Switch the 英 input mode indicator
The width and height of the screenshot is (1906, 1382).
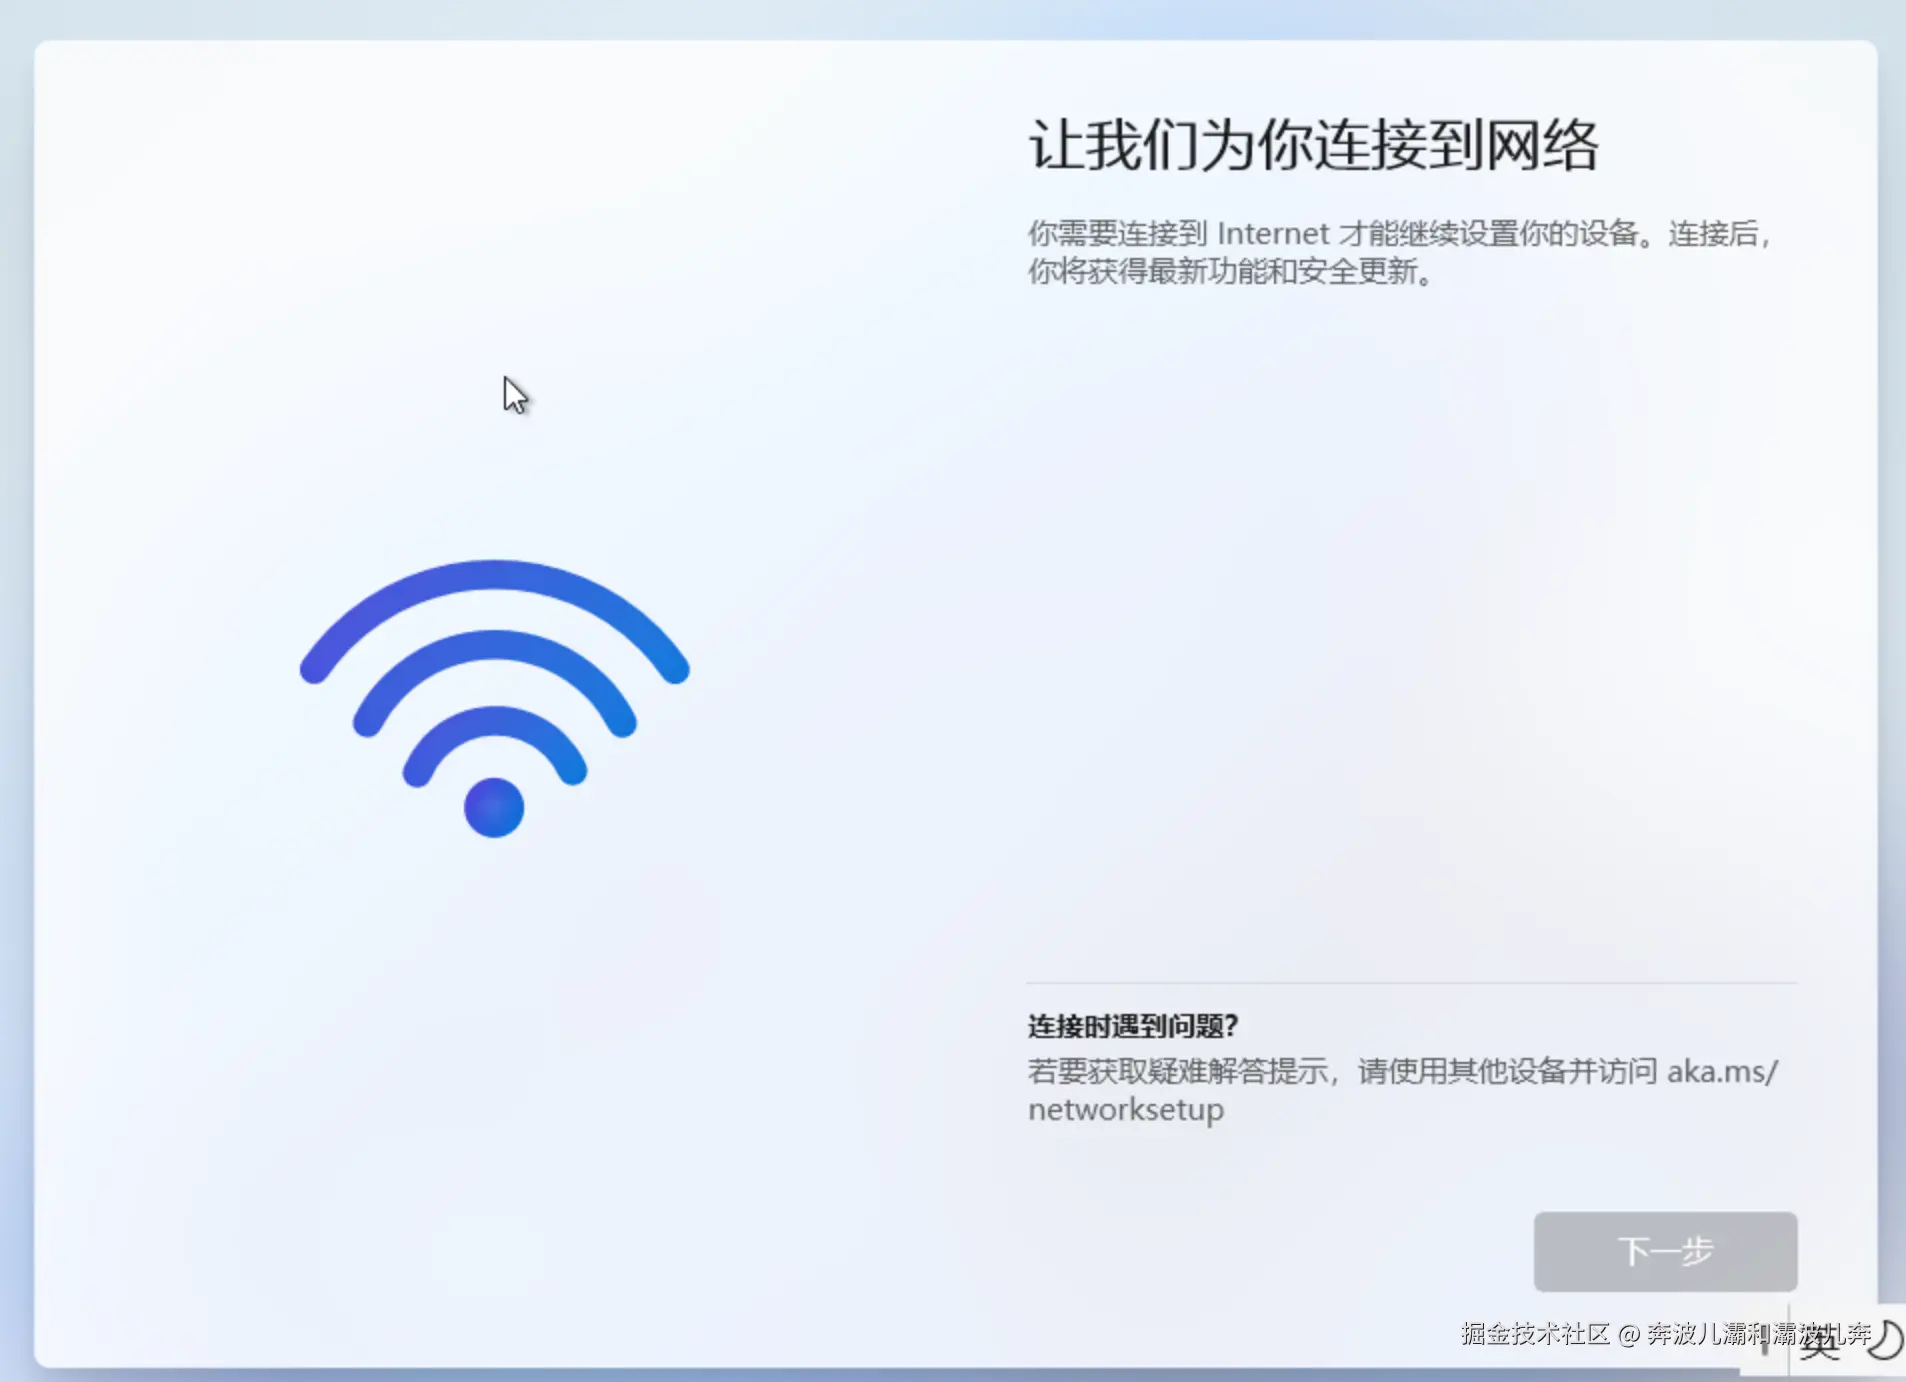pyautogui.click(x=1819, y=1342)
